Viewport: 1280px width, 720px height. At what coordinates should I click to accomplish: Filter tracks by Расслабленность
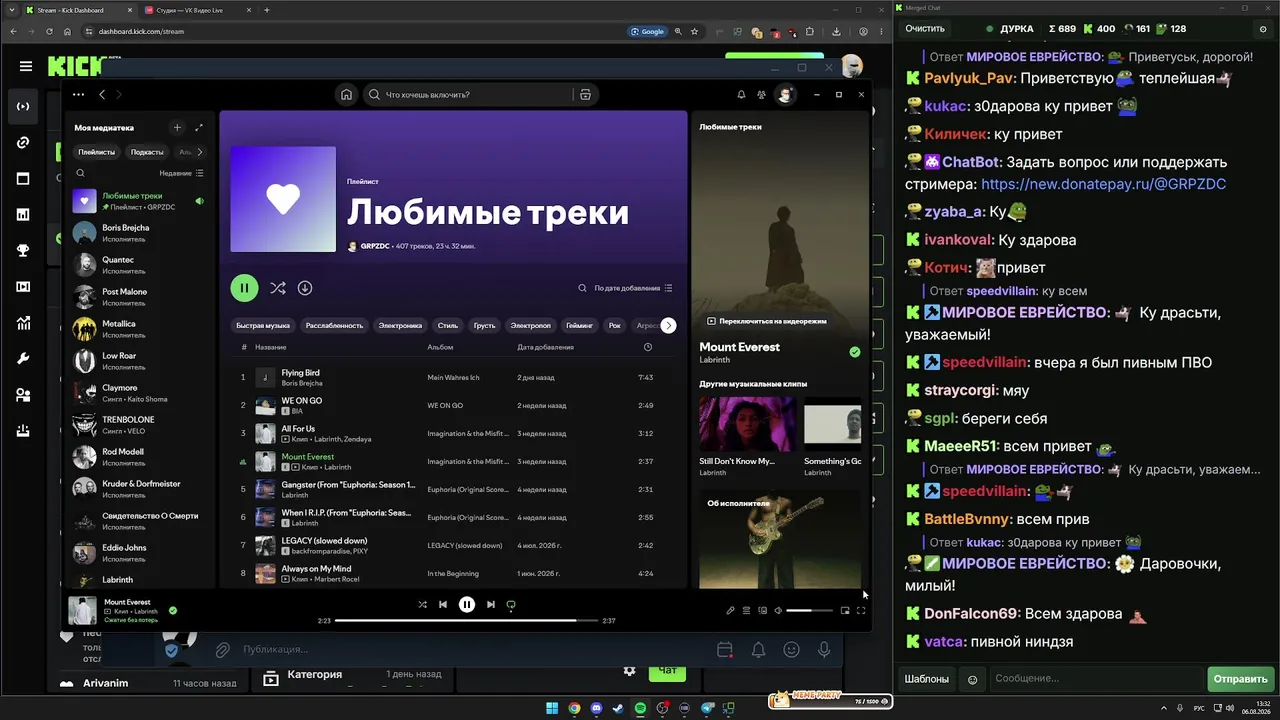334,325
